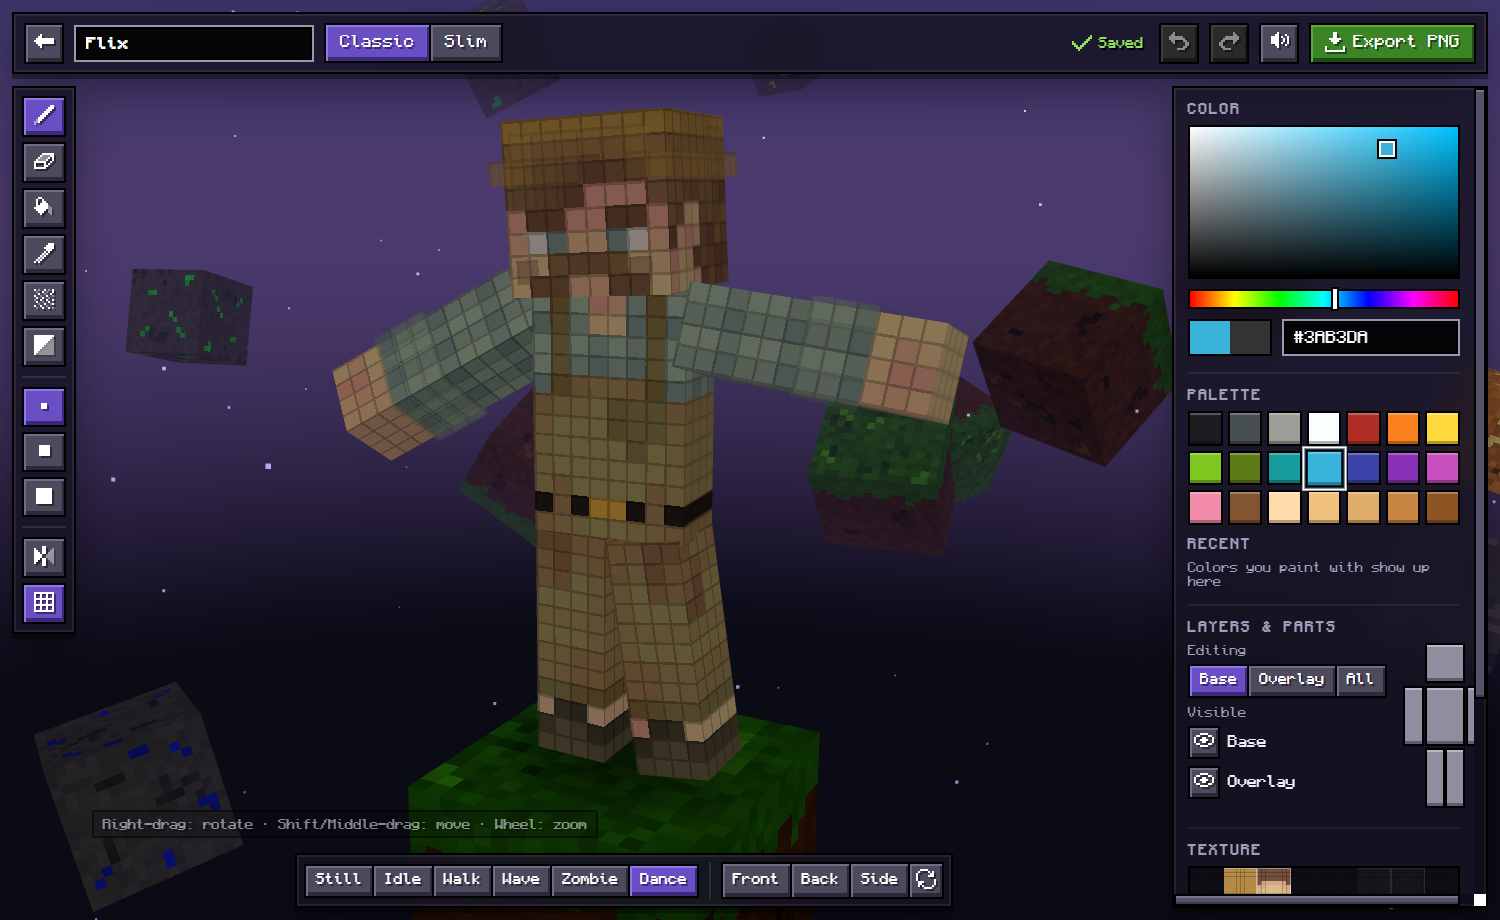Choose the largest brush size
The width and height of the screenshot is (1500, 920).
[x=44, y=497]
